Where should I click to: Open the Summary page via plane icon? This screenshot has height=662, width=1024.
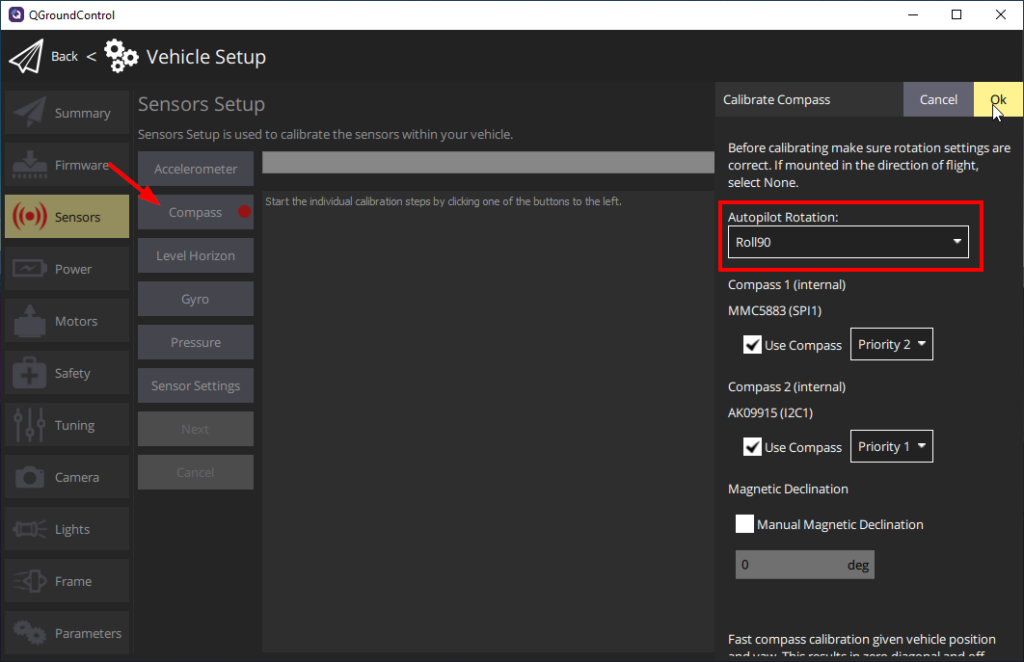[29, 113]
